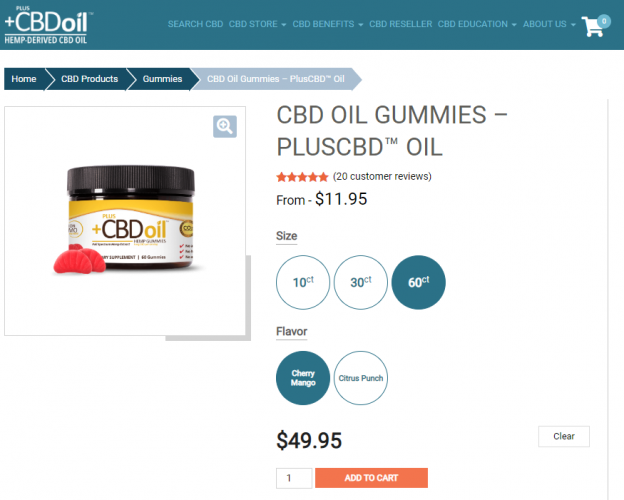The height and width of the screenshot is (500, 624).
Task: Choose the Citrus Punch flavor
Action: 361,378
